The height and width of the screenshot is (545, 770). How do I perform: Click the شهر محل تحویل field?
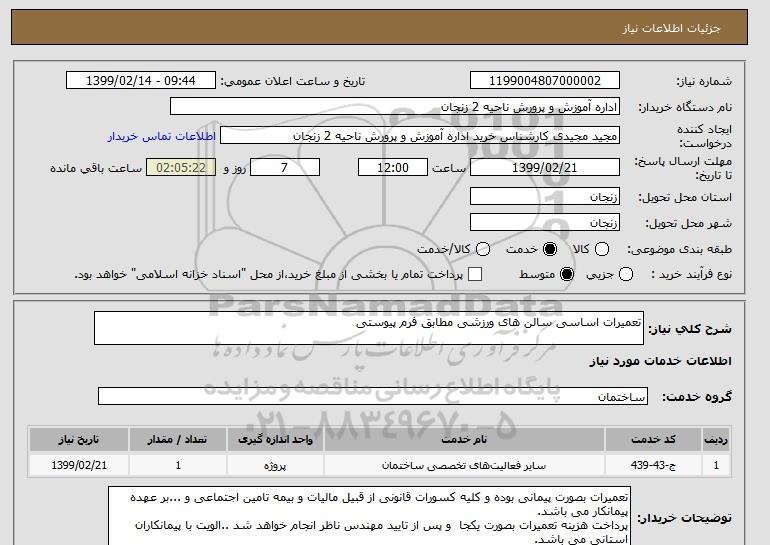point(545,222)
